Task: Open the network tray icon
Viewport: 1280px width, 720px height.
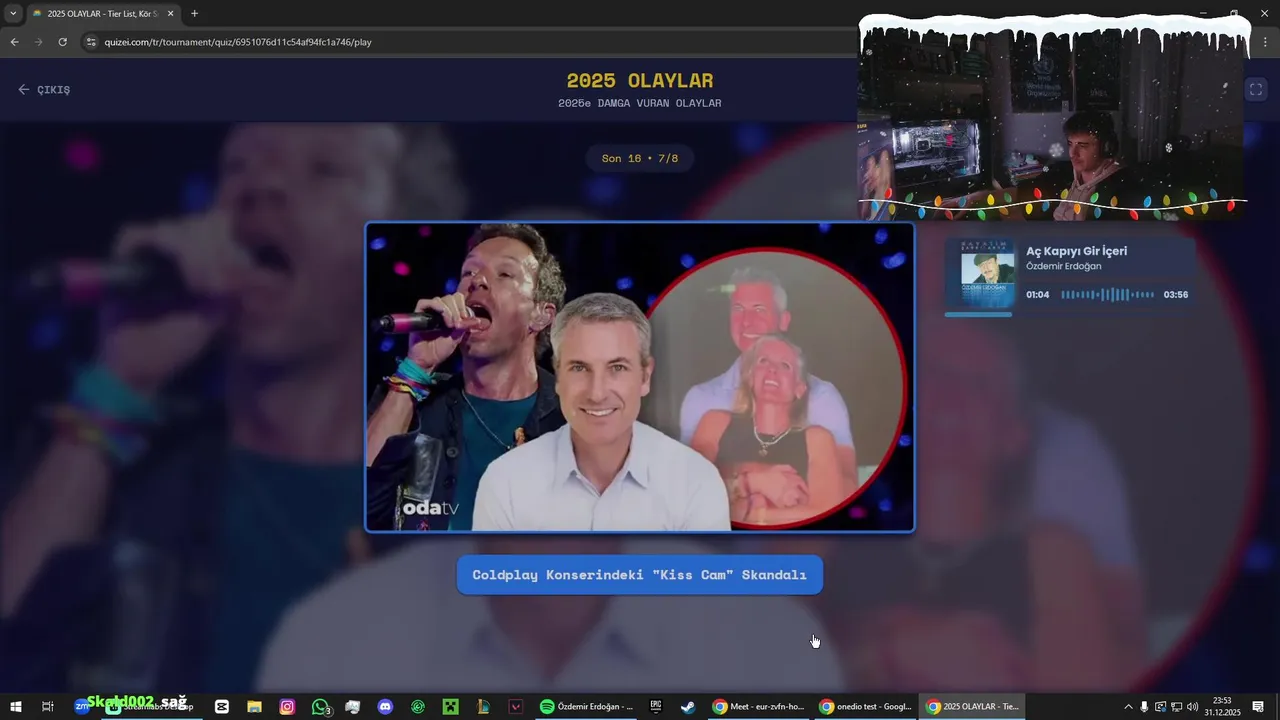Action: click(x=1176, y=707)
